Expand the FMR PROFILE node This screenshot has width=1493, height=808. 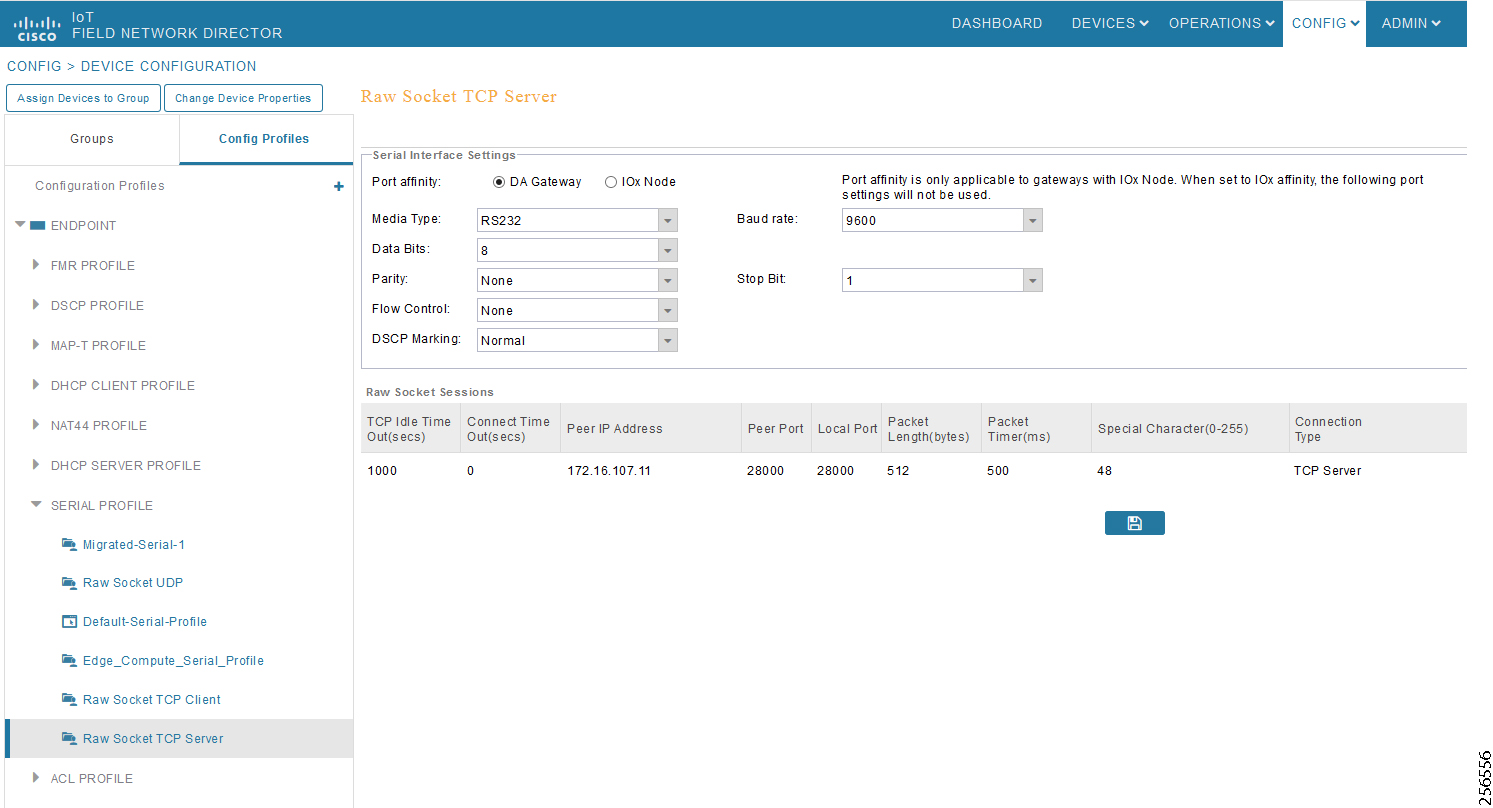tap(36, 265)
